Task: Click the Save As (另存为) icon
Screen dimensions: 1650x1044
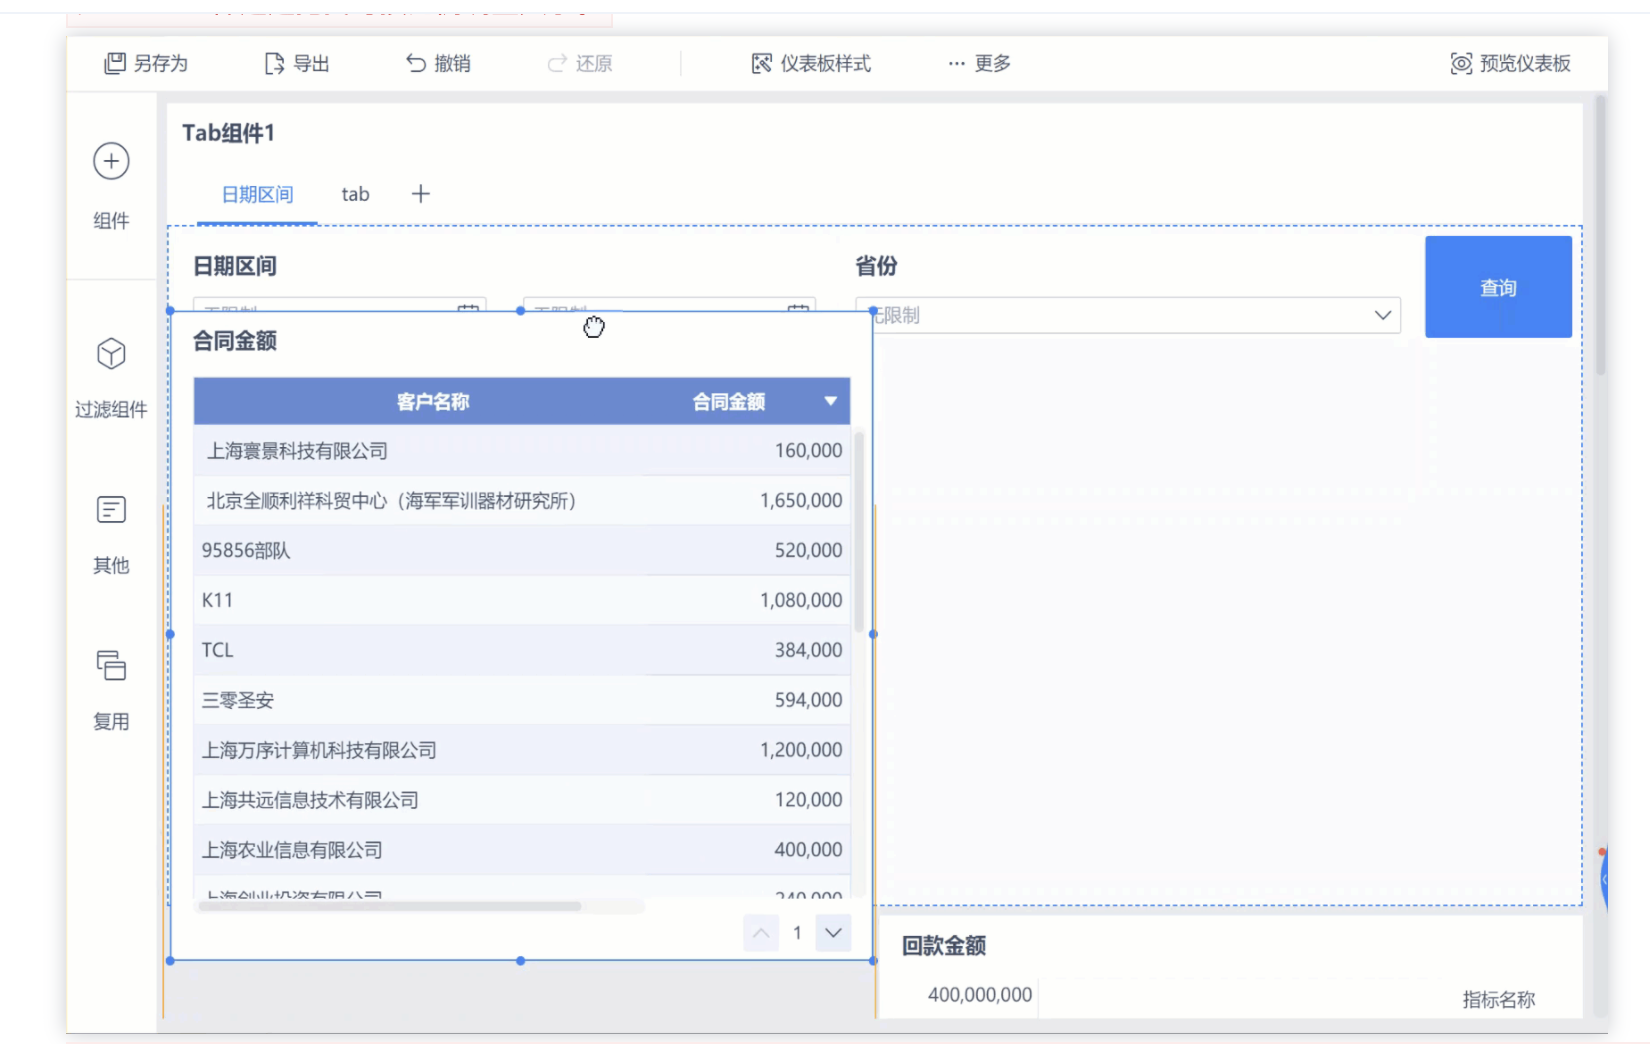Action: (x=115, y=63)
